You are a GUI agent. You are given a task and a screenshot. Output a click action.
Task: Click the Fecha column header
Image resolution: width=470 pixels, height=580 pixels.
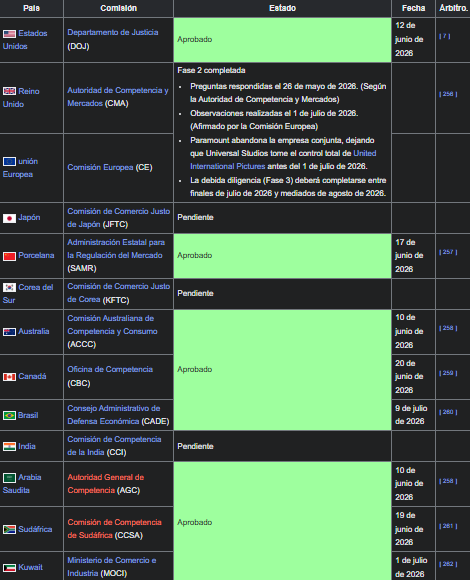tap(413, 8)
